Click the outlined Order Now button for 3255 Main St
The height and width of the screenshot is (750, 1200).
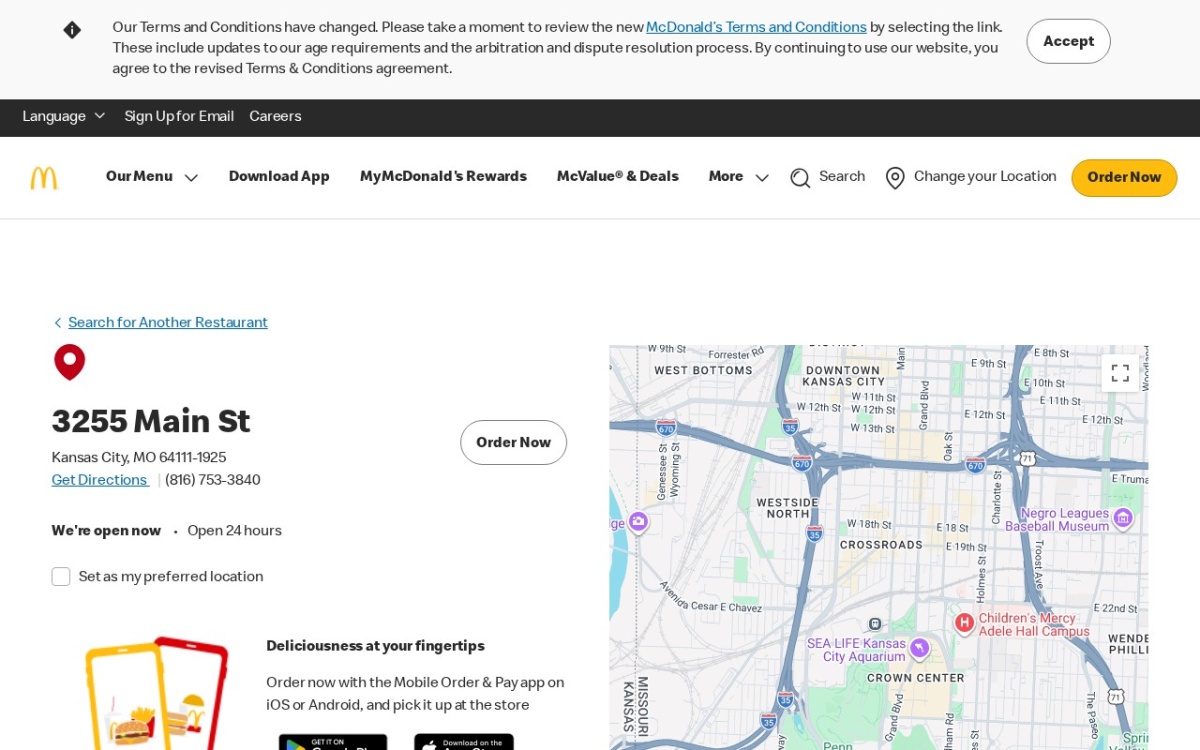(x=513, y=442)
